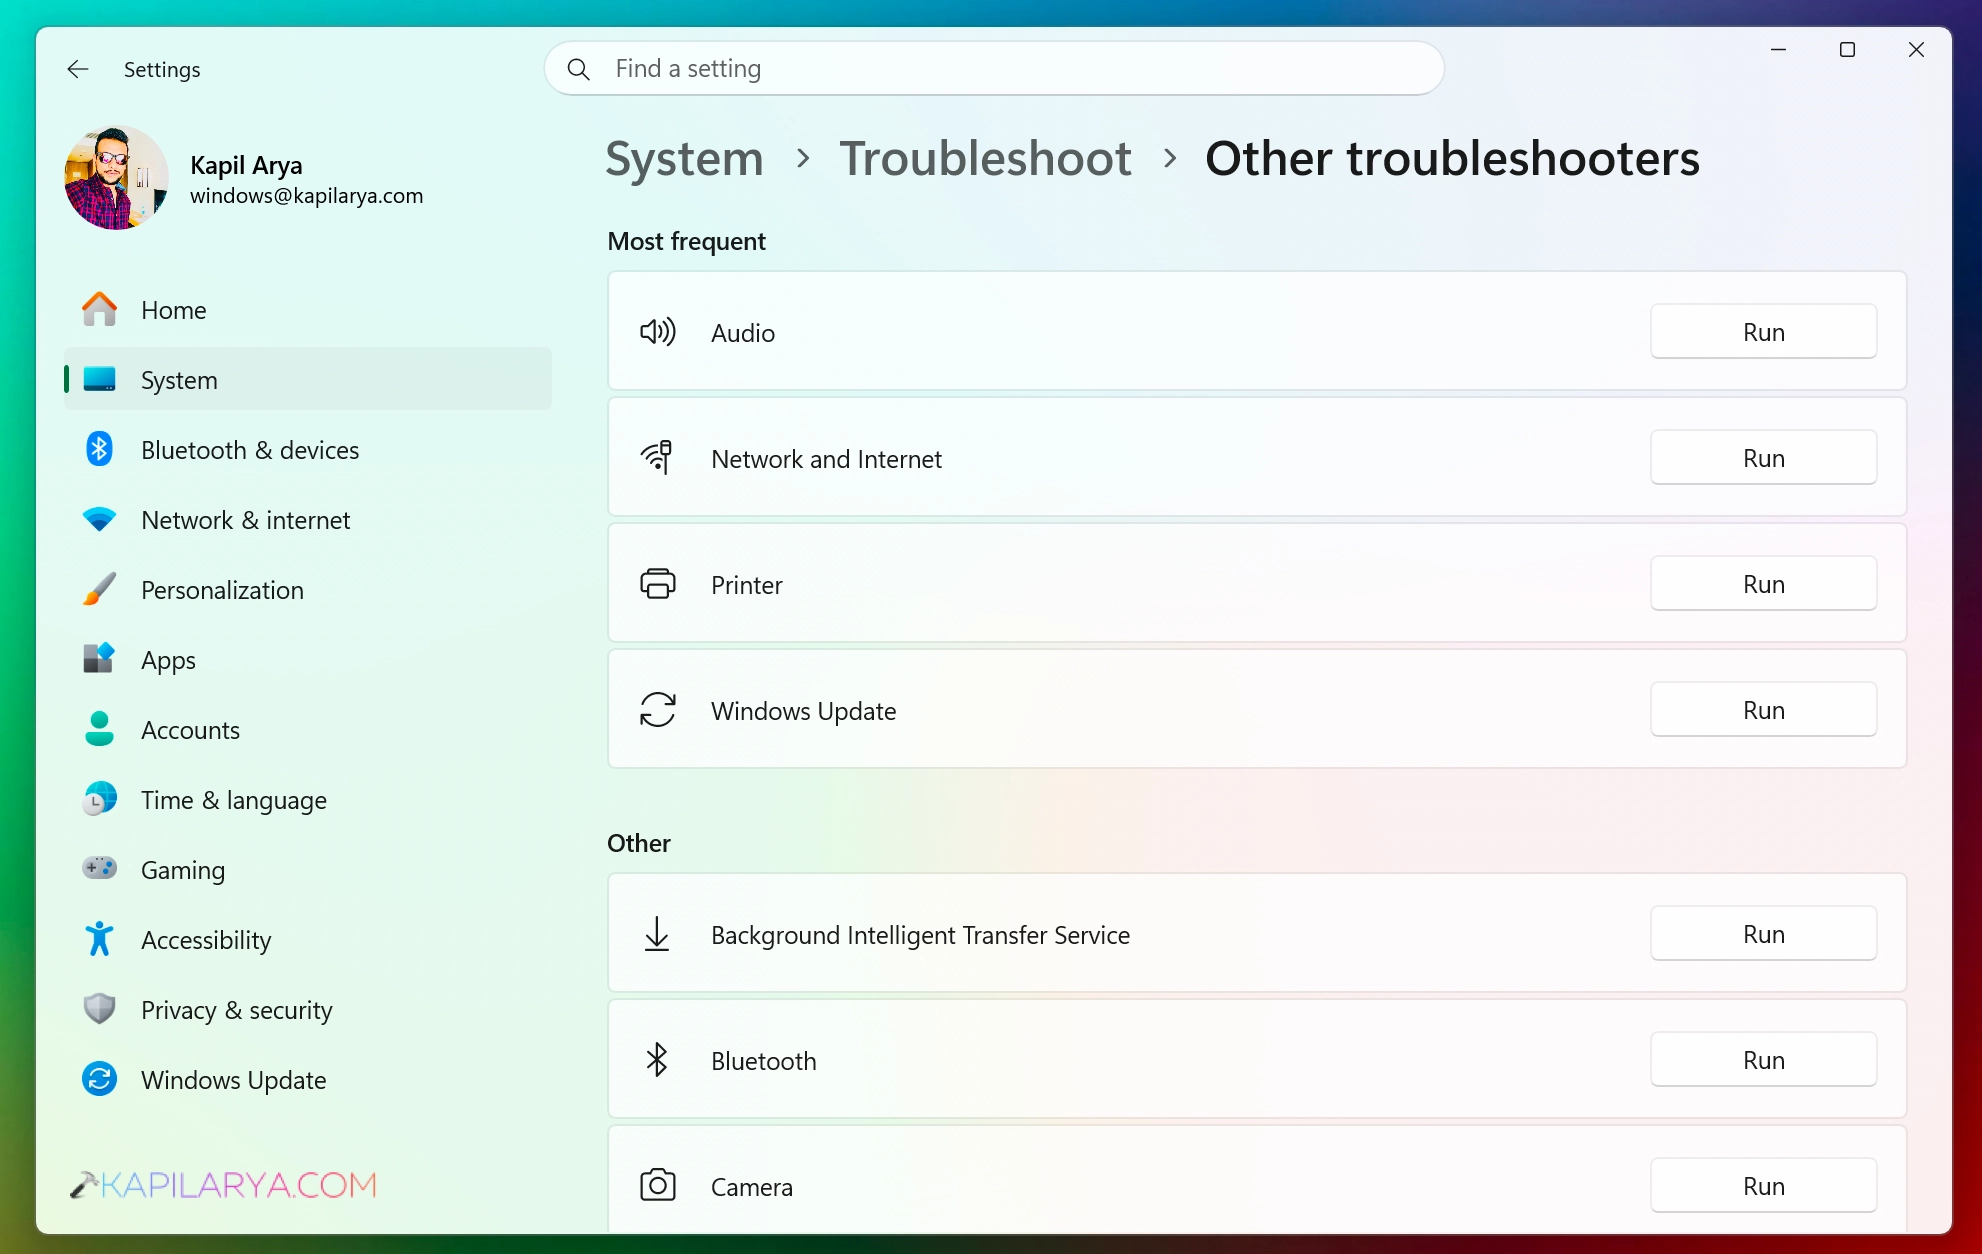The width and height of the screenshot is (1982, 1254).
Task: Run the Audio troubleshooter
Action: pyautogui.click(x=1763, y=332)
